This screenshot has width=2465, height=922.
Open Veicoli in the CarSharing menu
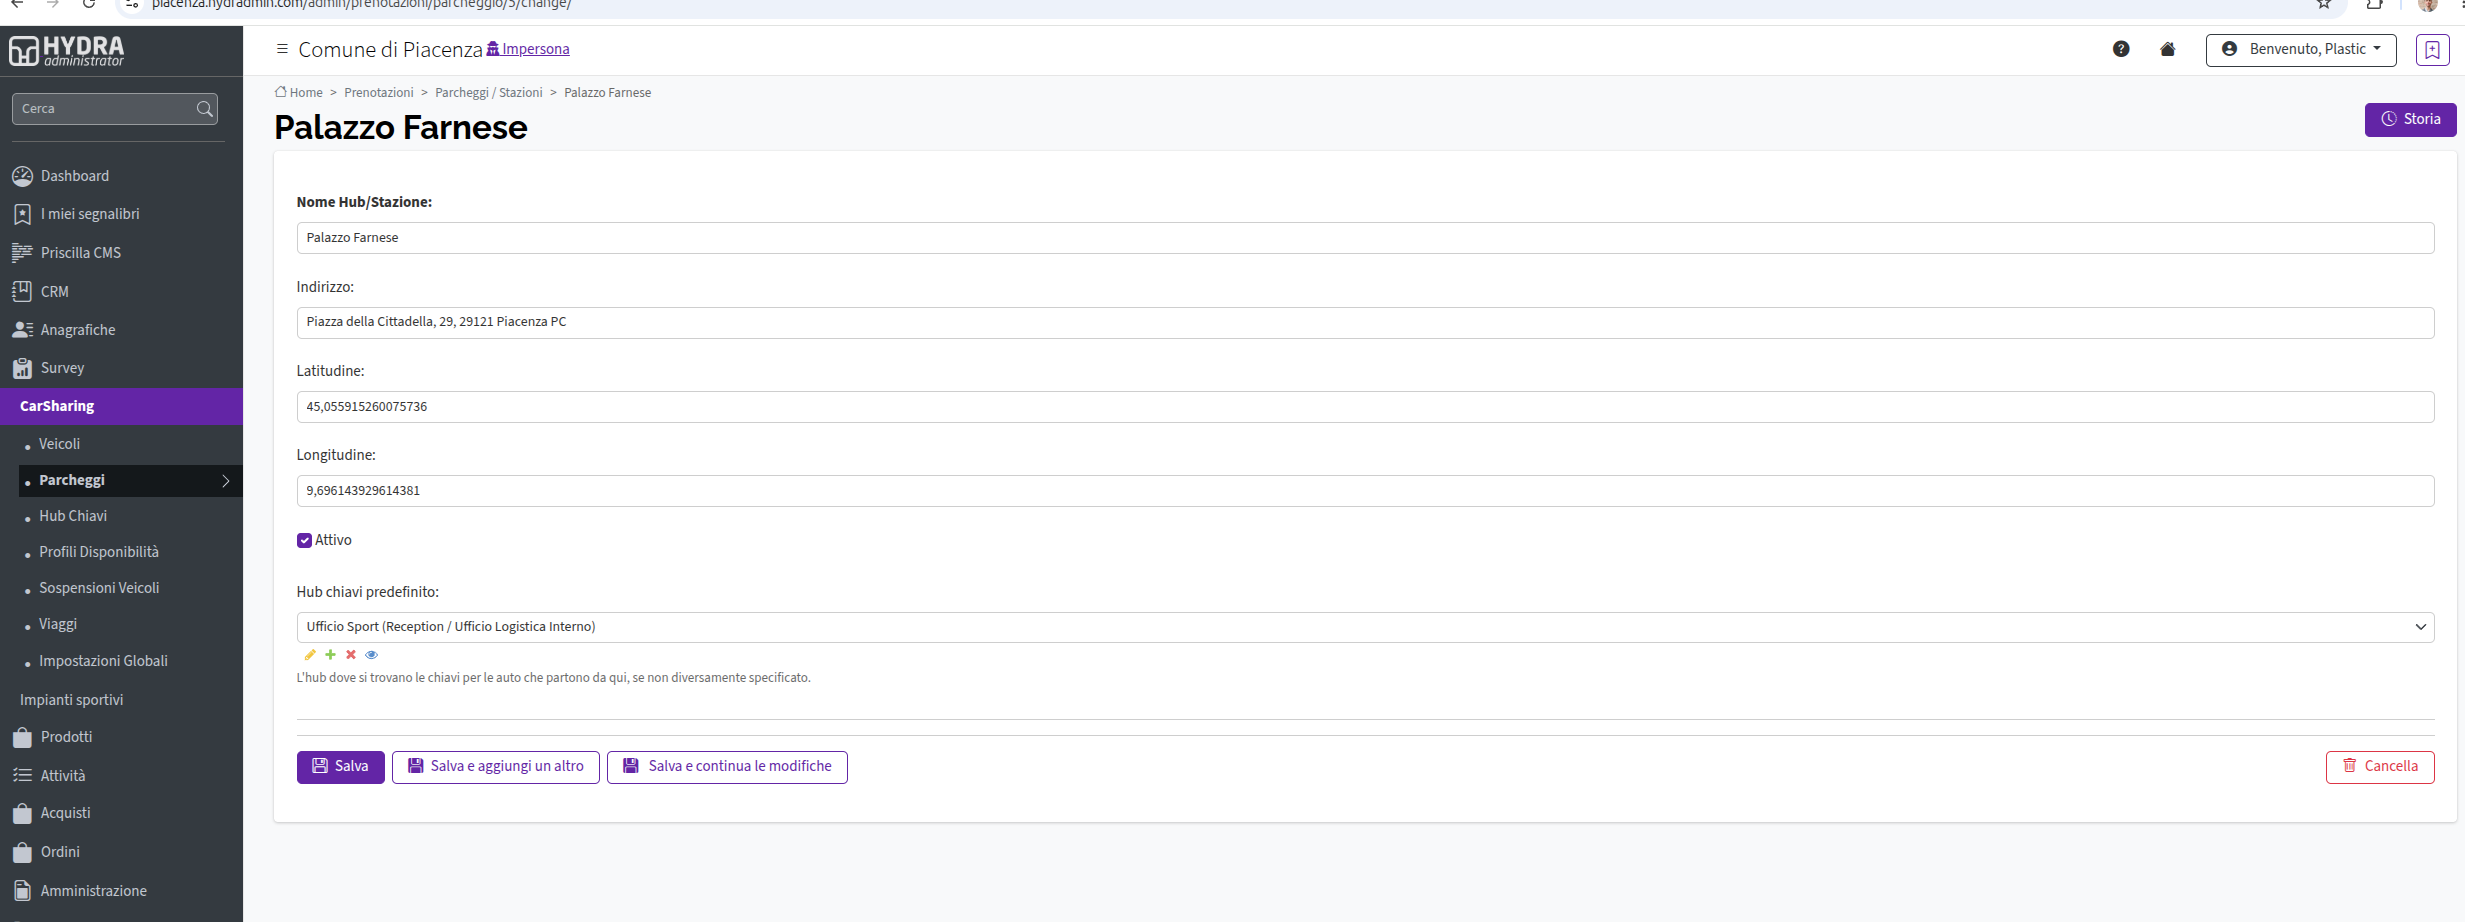(59, 444)
